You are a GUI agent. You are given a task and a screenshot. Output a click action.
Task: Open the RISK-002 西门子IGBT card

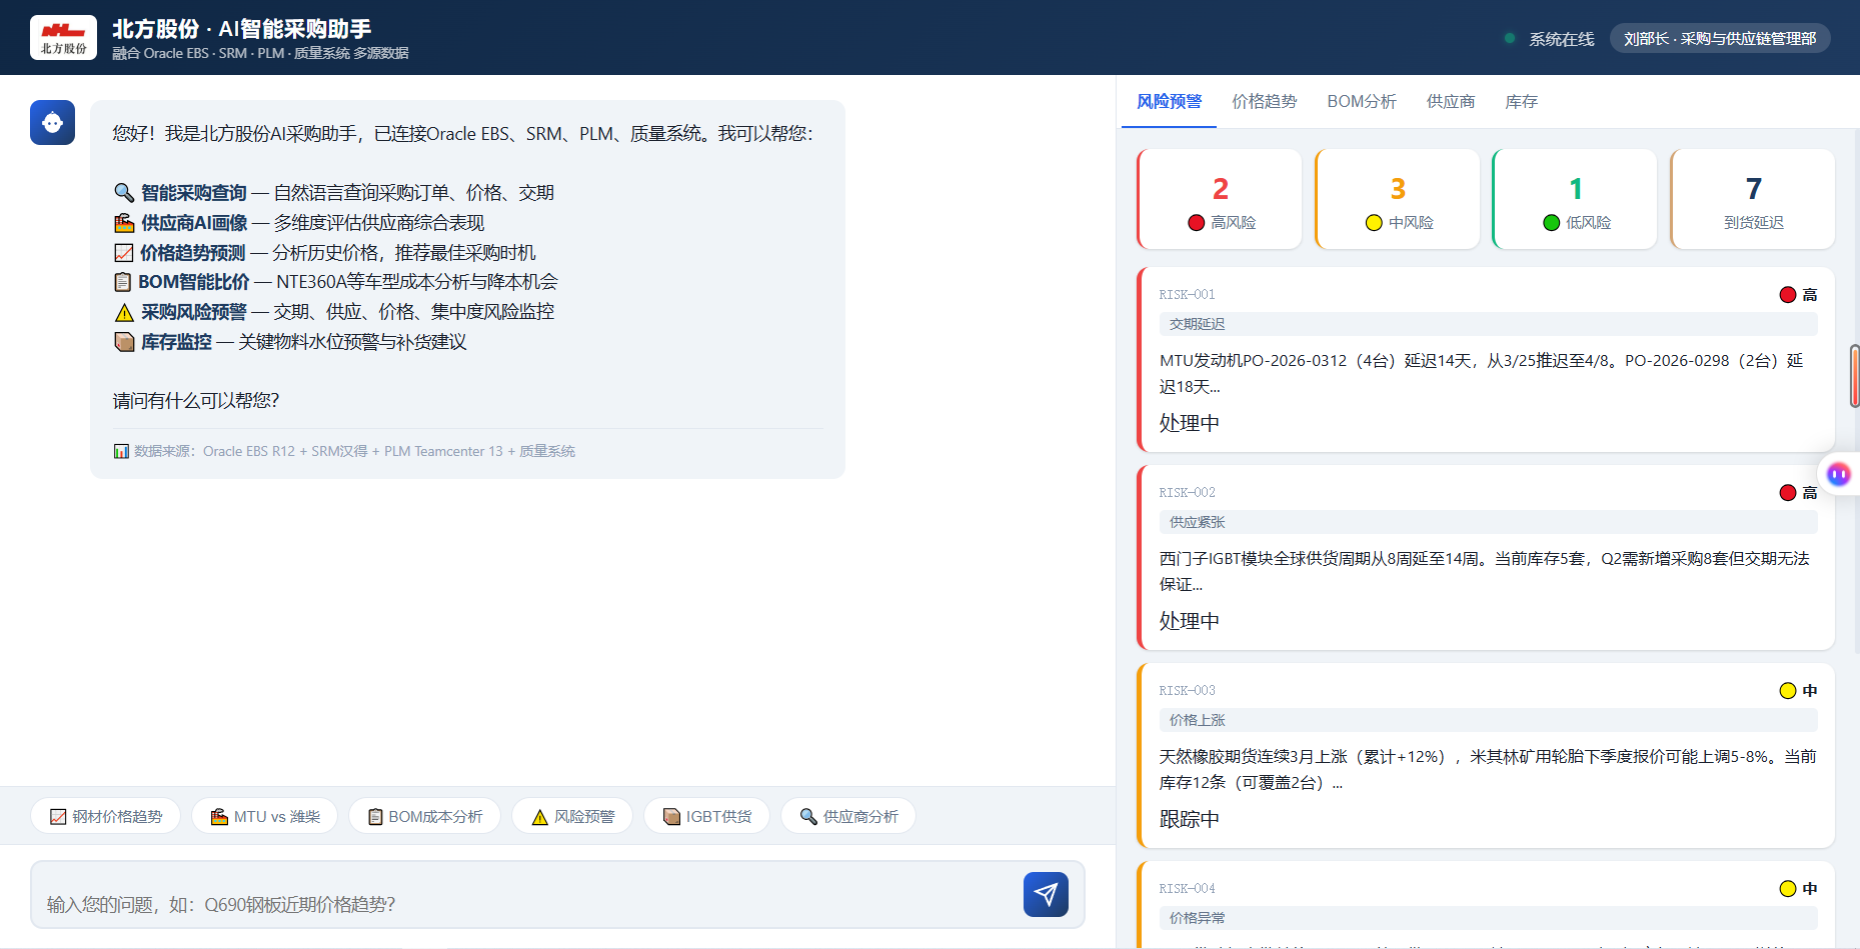pos(1486,557)
